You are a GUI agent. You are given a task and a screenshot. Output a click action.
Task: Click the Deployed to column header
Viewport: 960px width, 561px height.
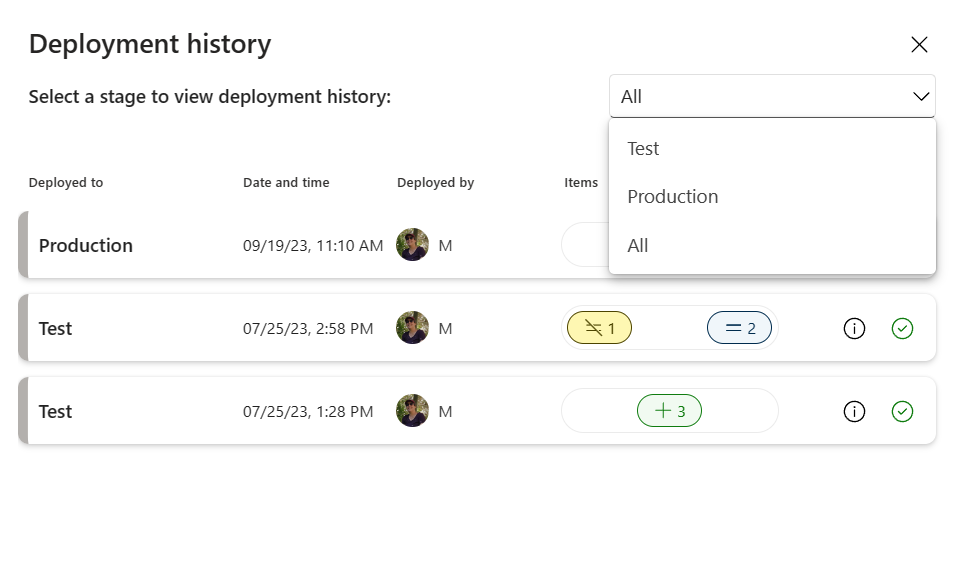coord(66,183)
